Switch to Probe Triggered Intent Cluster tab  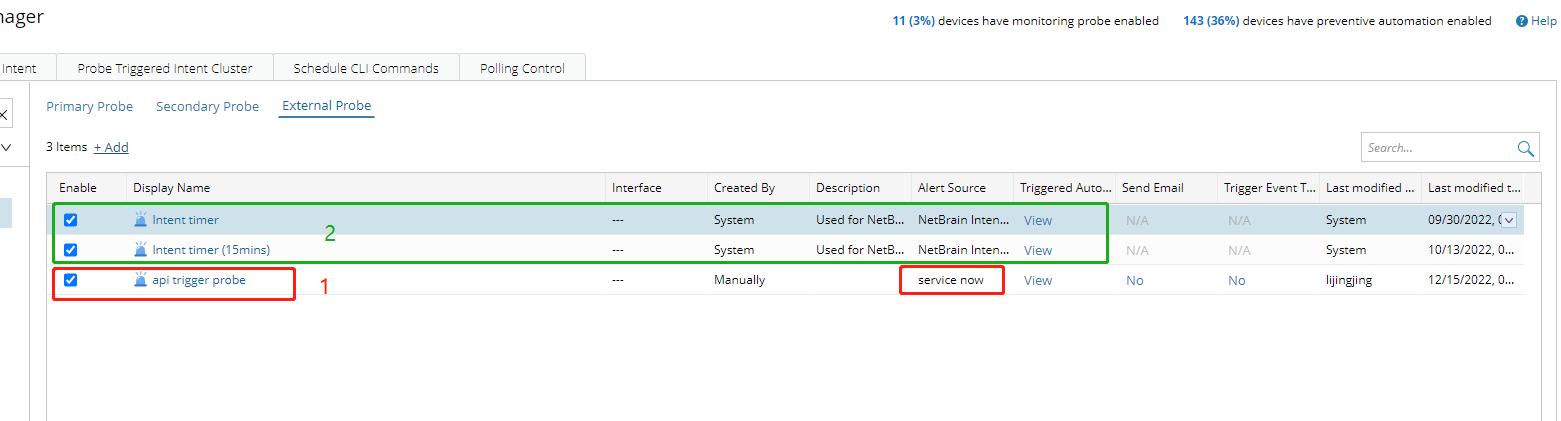(165, 69)
